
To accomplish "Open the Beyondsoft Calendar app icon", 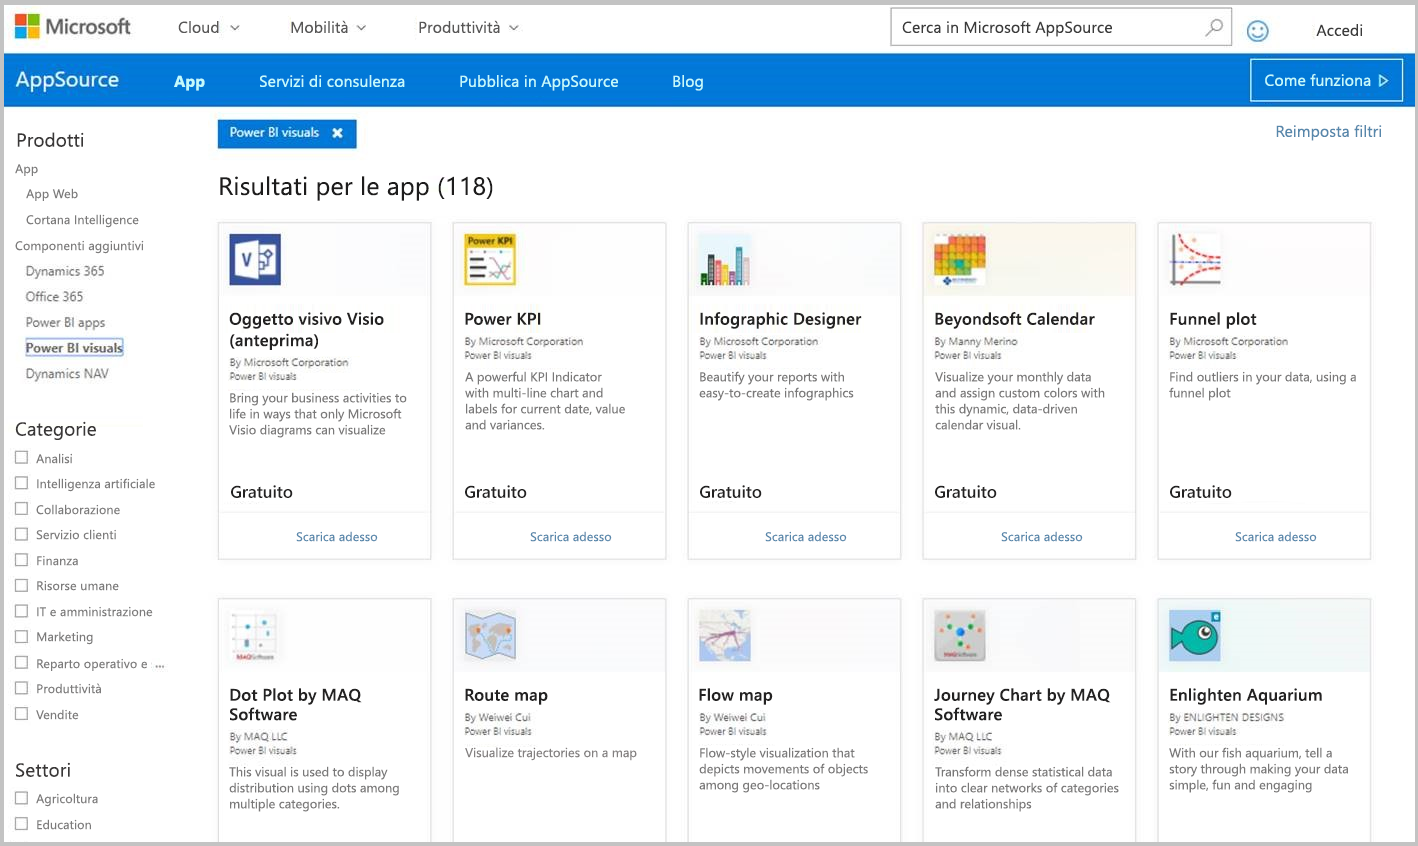I will (960, 260).
